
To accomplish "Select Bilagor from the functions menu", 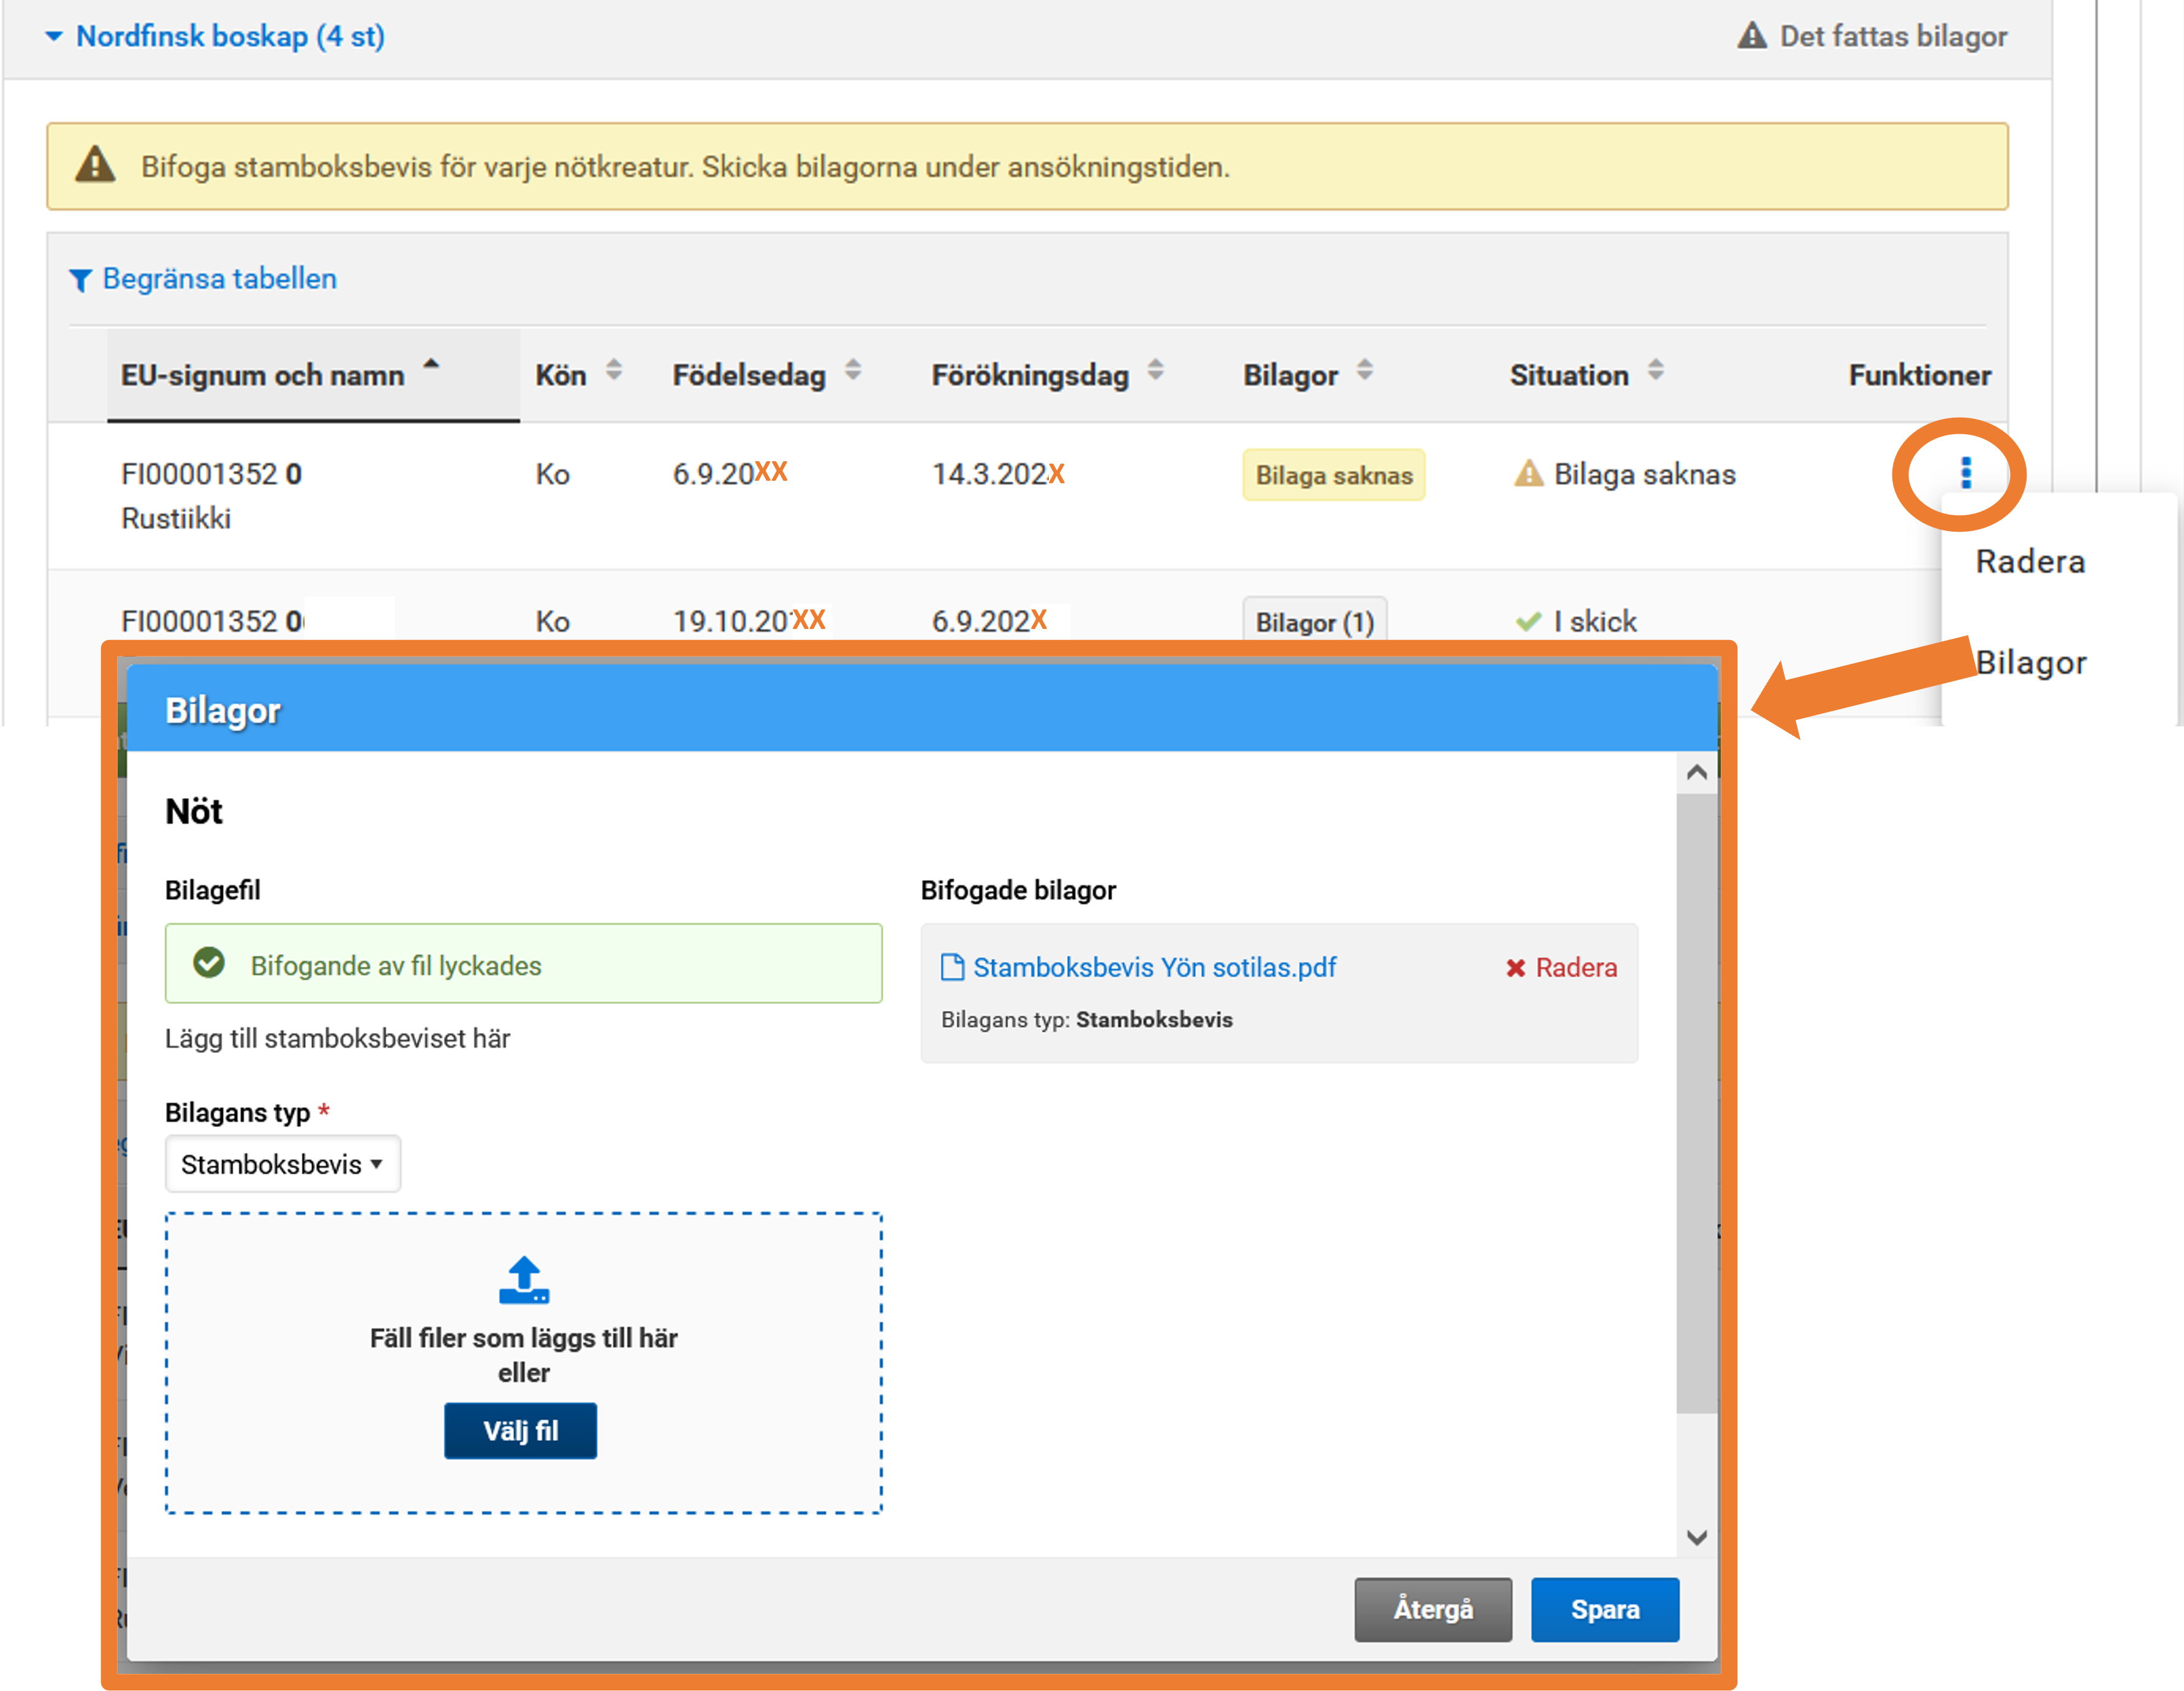I will click(x=2030, y=663).
